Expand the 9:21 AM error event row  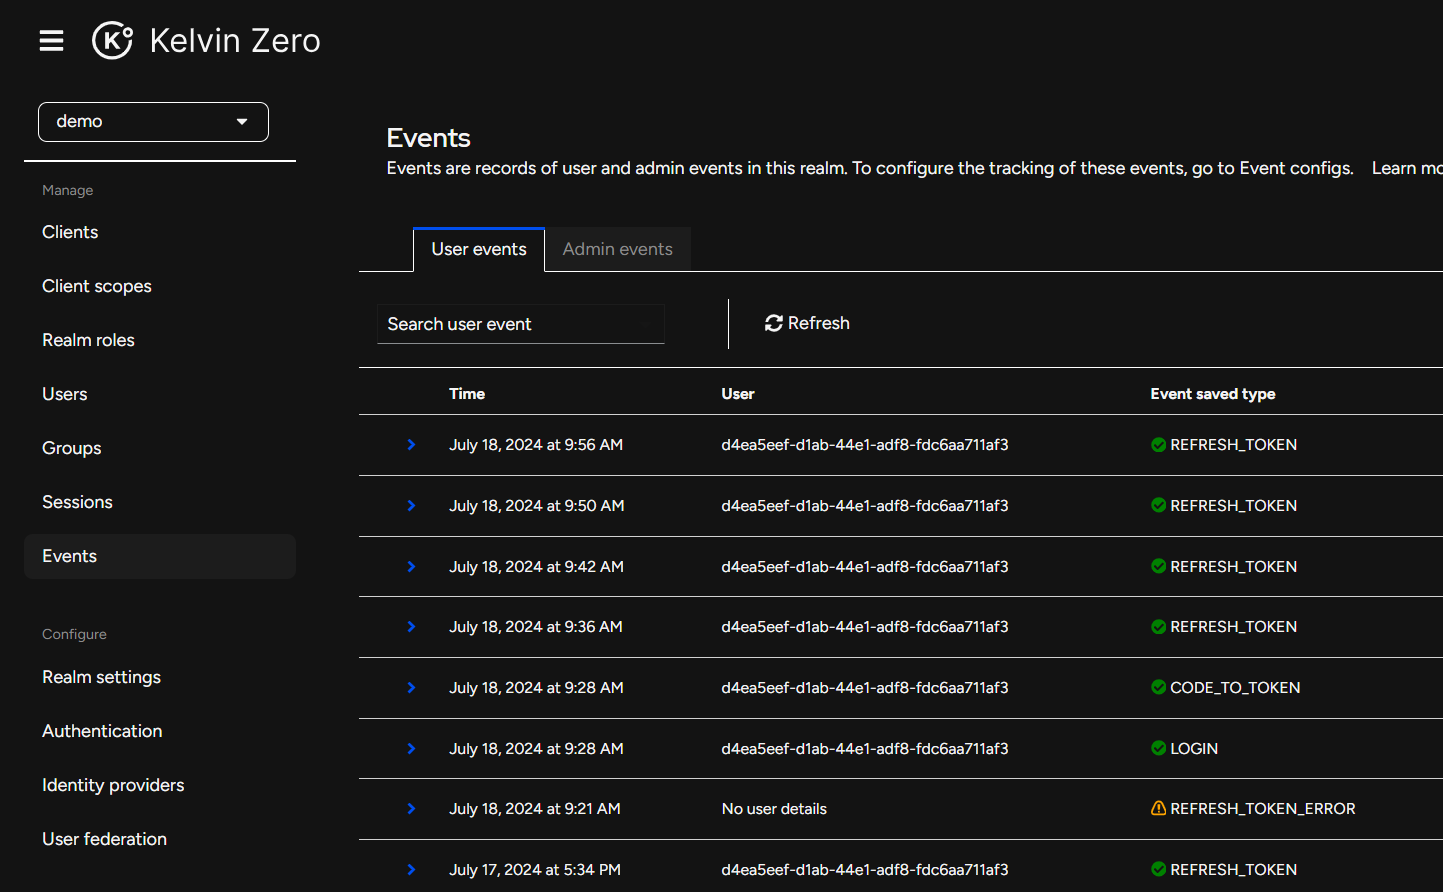(411, 808)
